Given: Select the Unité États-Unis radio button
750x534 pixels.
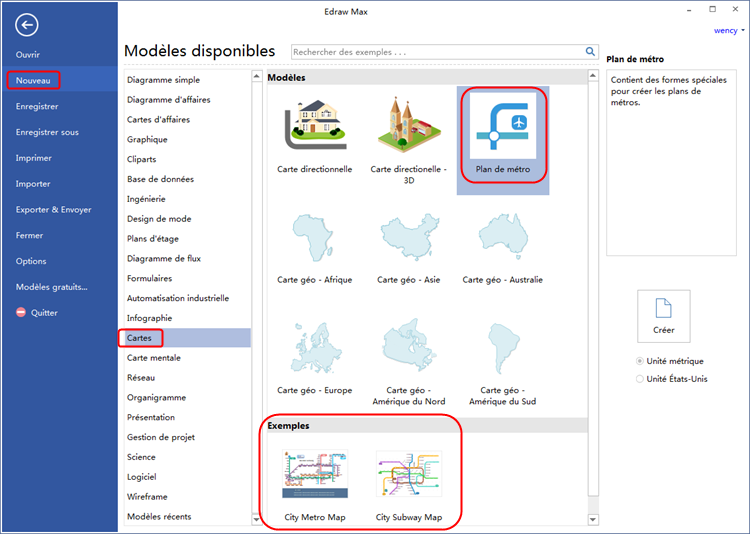Looking at the screenshot, I should coord(640,379).
